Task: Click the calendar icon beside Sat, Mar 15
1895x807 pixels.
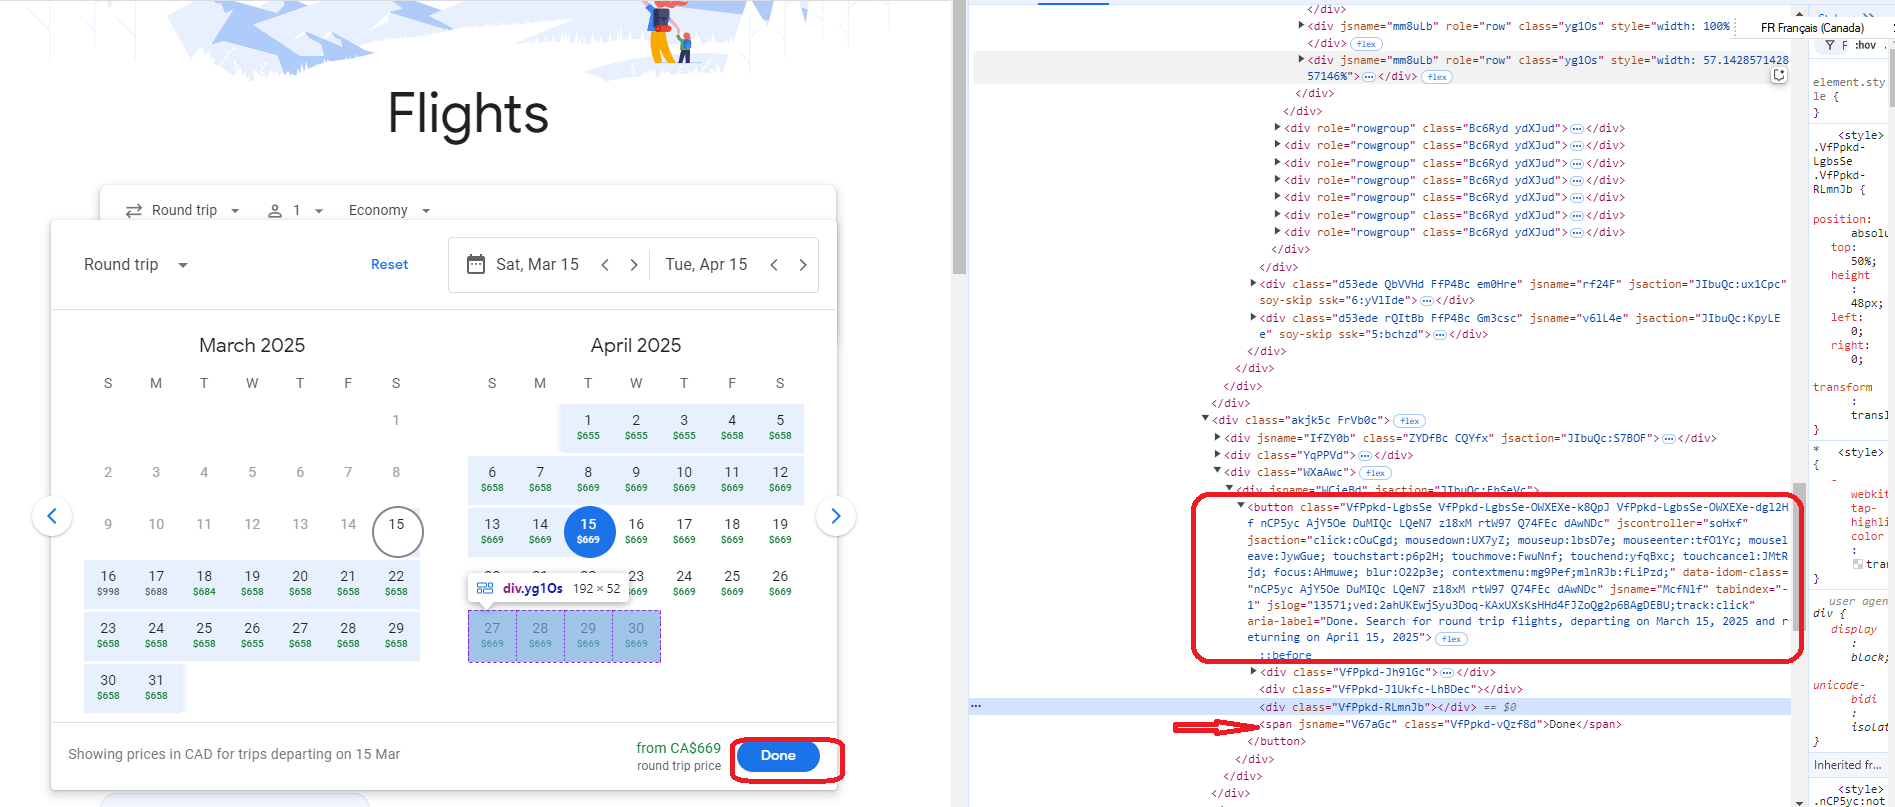Action: tap(476, 264)
